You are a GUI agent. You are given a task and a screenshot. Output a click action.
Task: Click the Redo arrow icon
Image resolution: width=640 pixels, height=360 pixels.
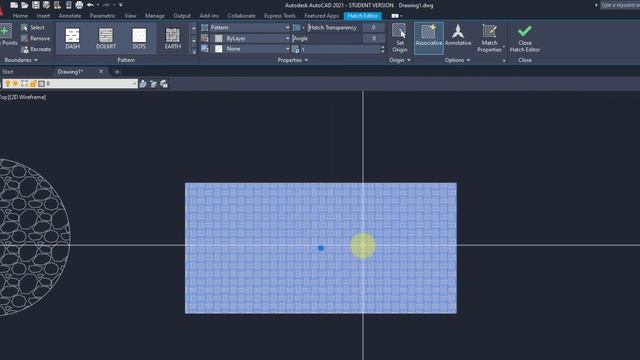[106, 5]
